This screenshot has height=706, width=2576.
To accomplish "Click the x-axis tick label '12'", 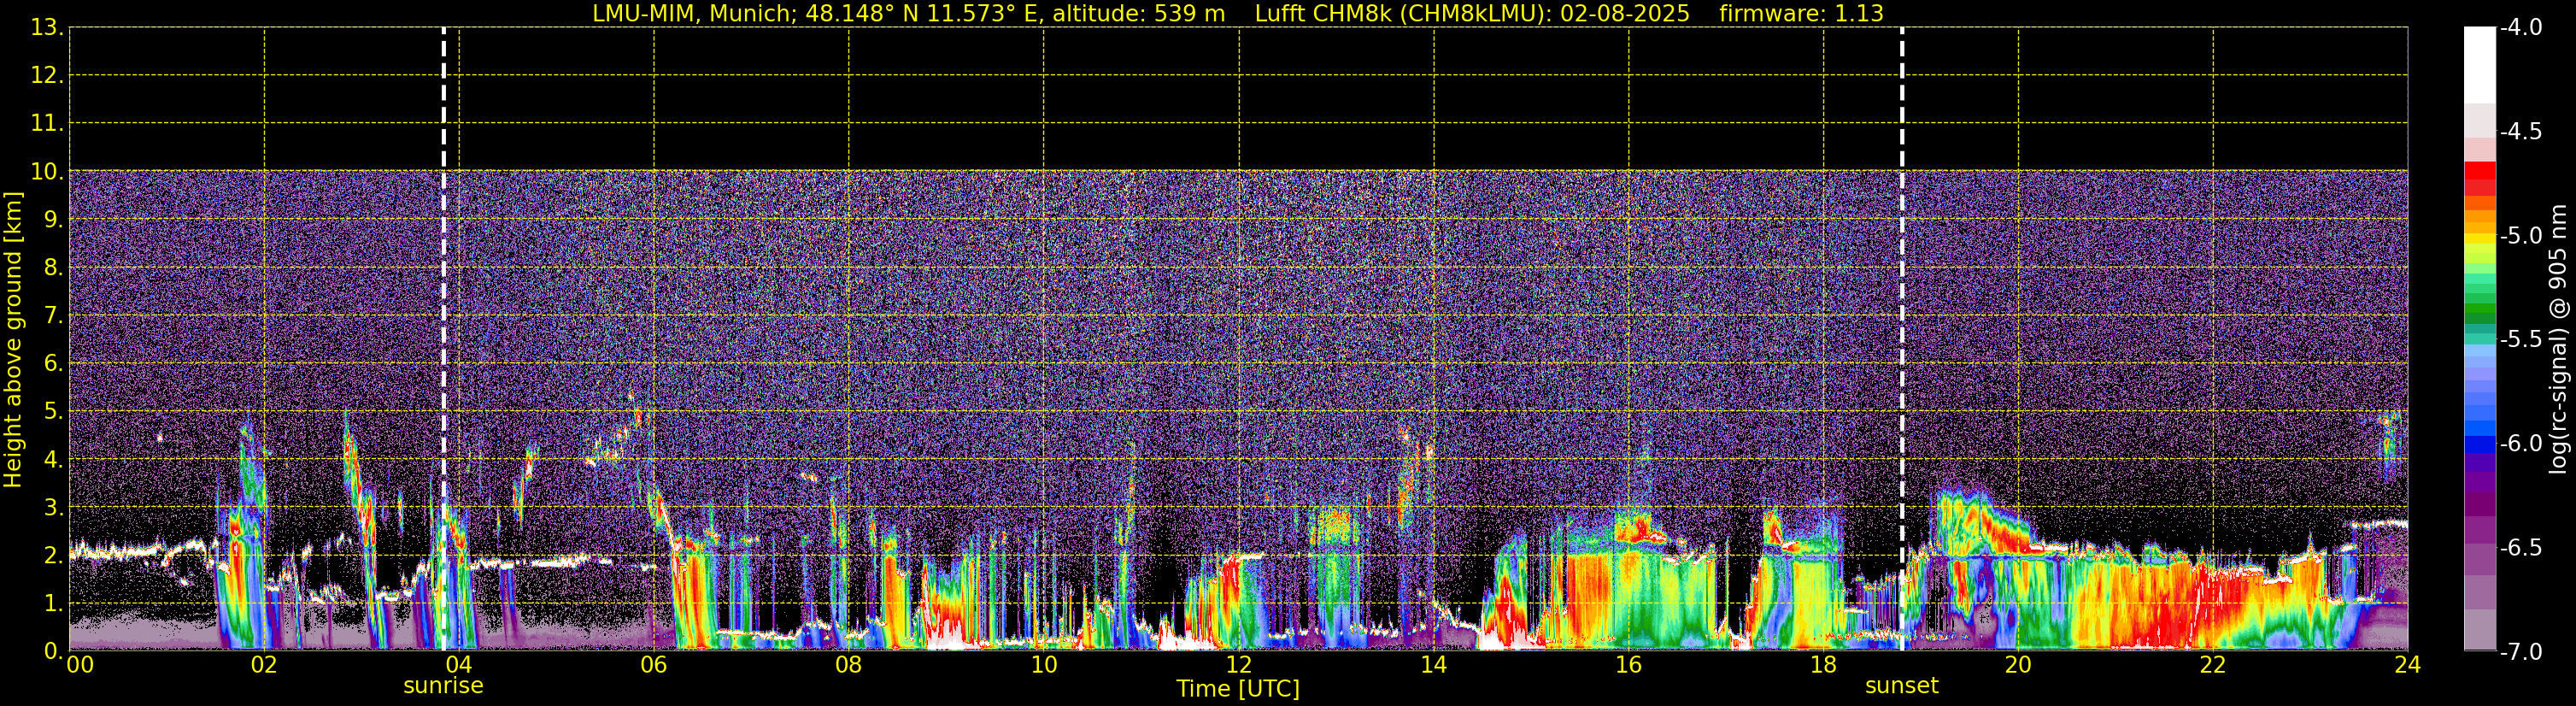I will 1238,665.
